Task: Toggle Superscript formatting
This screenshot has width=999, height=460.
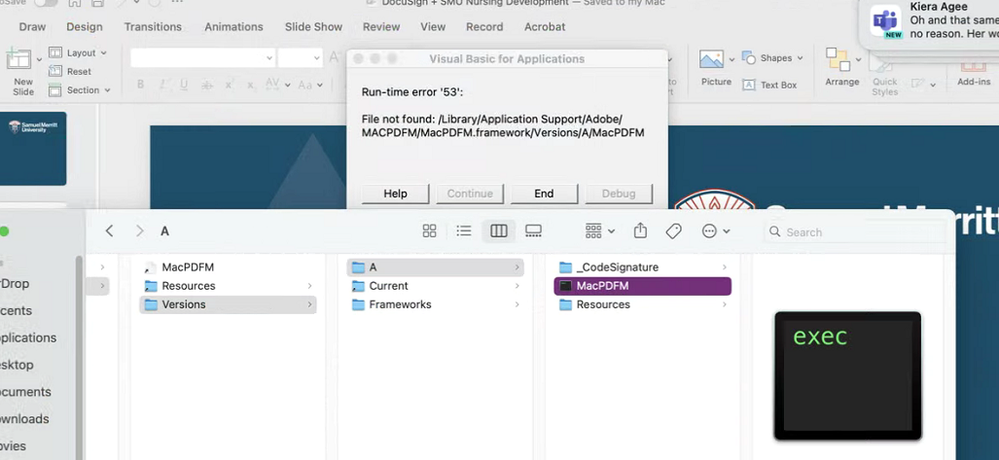Action: [x=229, y=85]
